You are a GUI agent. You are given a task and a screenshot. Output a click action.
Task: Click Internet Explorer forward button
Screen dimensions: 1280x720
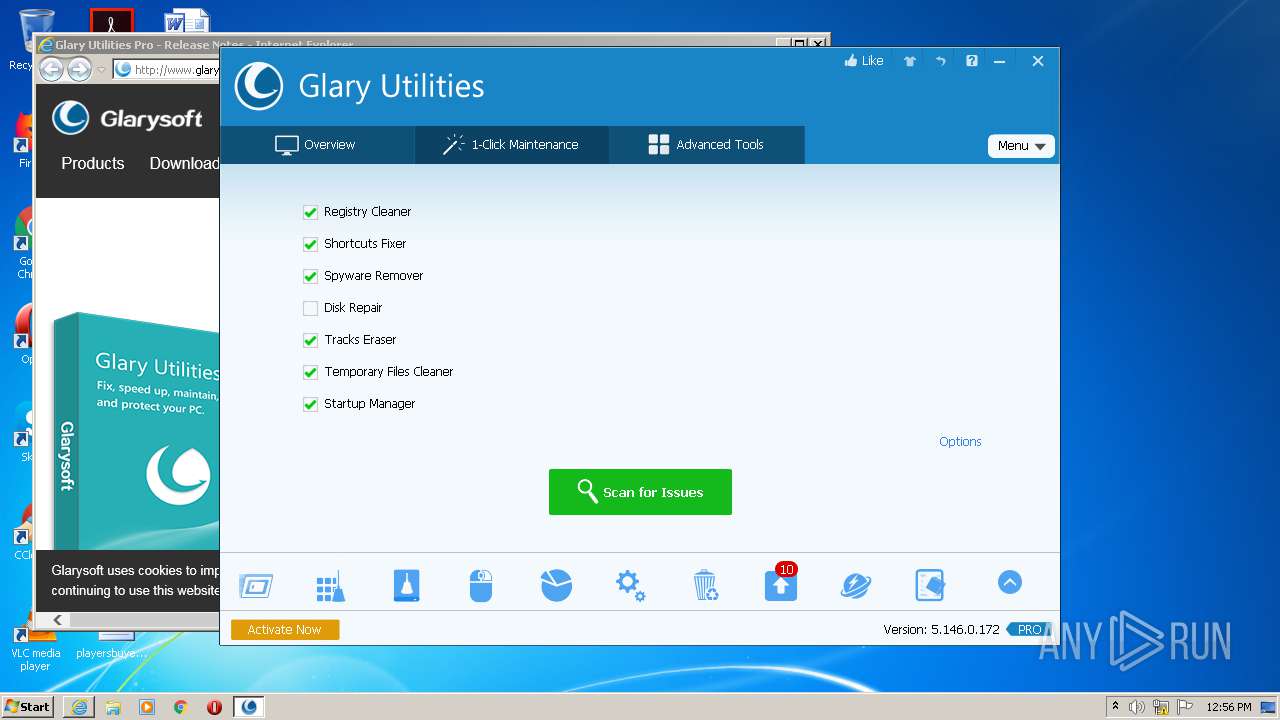tap(79, 69)
